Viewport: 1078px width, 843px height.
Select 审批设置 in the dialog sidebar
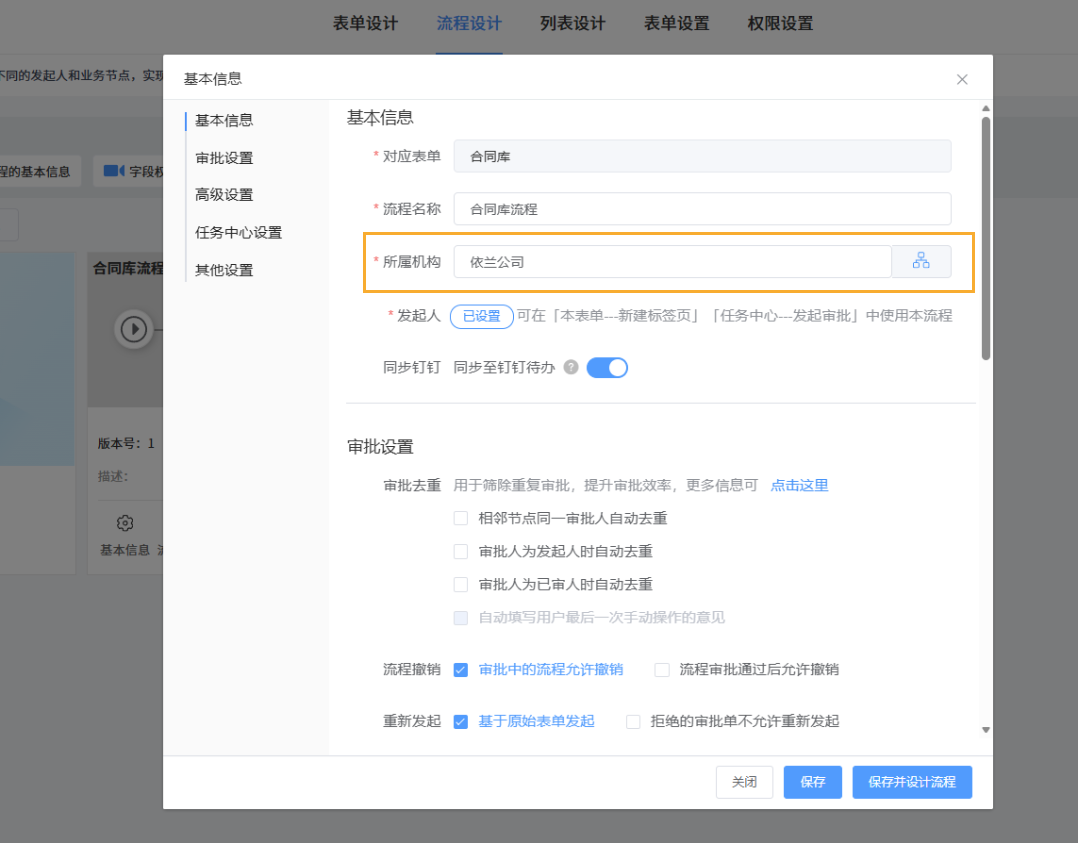point(224,157)
